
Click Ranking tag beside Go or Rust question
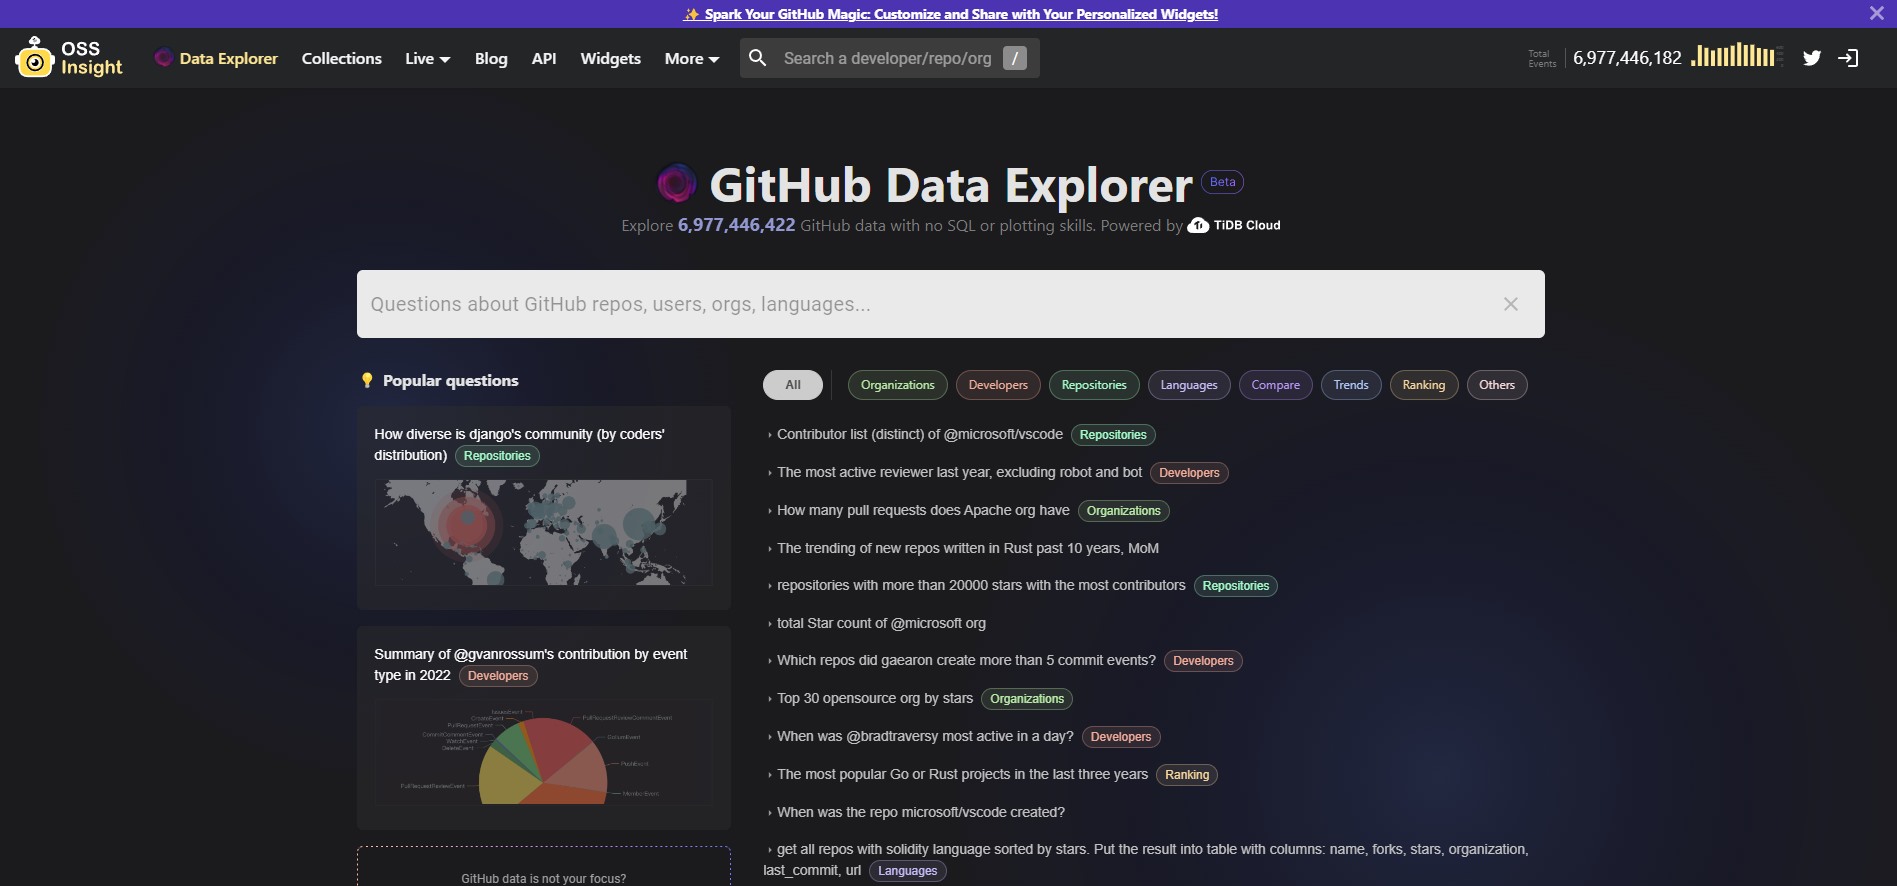click(x=1187, y=775)
